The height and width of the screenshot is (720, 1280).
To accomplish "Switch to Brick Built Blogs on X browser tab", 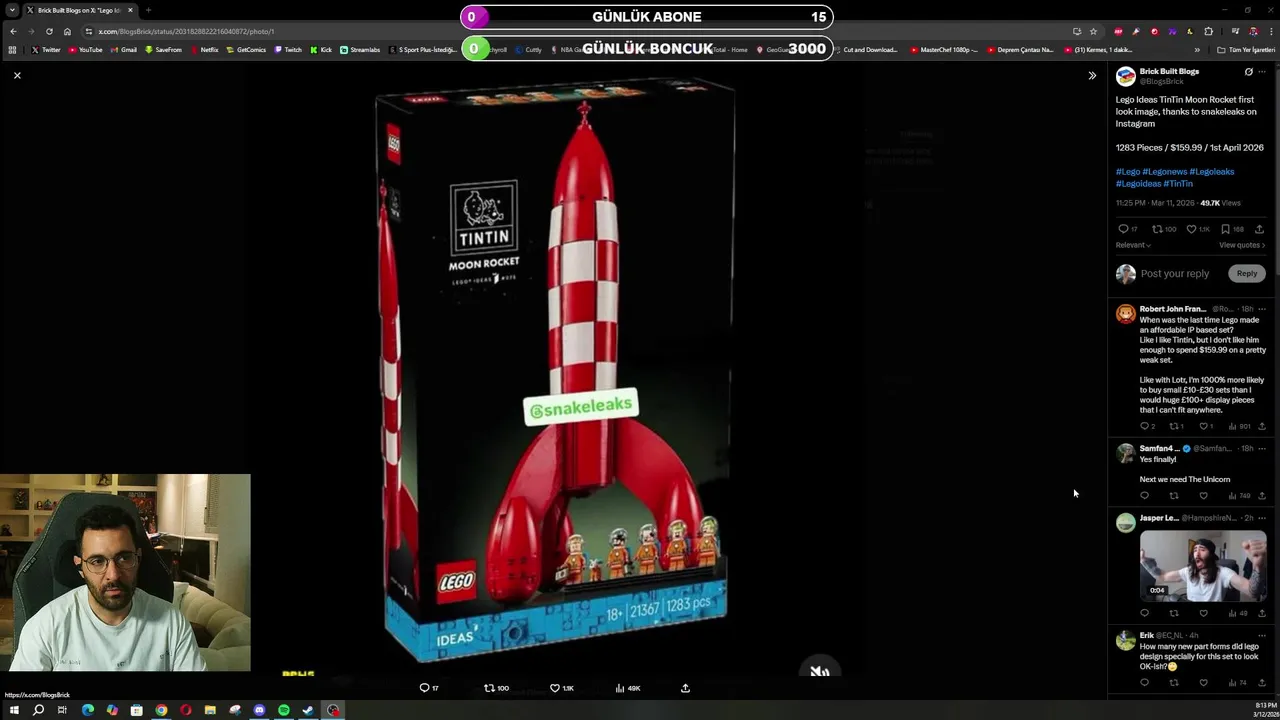I will tap(78, 10).
